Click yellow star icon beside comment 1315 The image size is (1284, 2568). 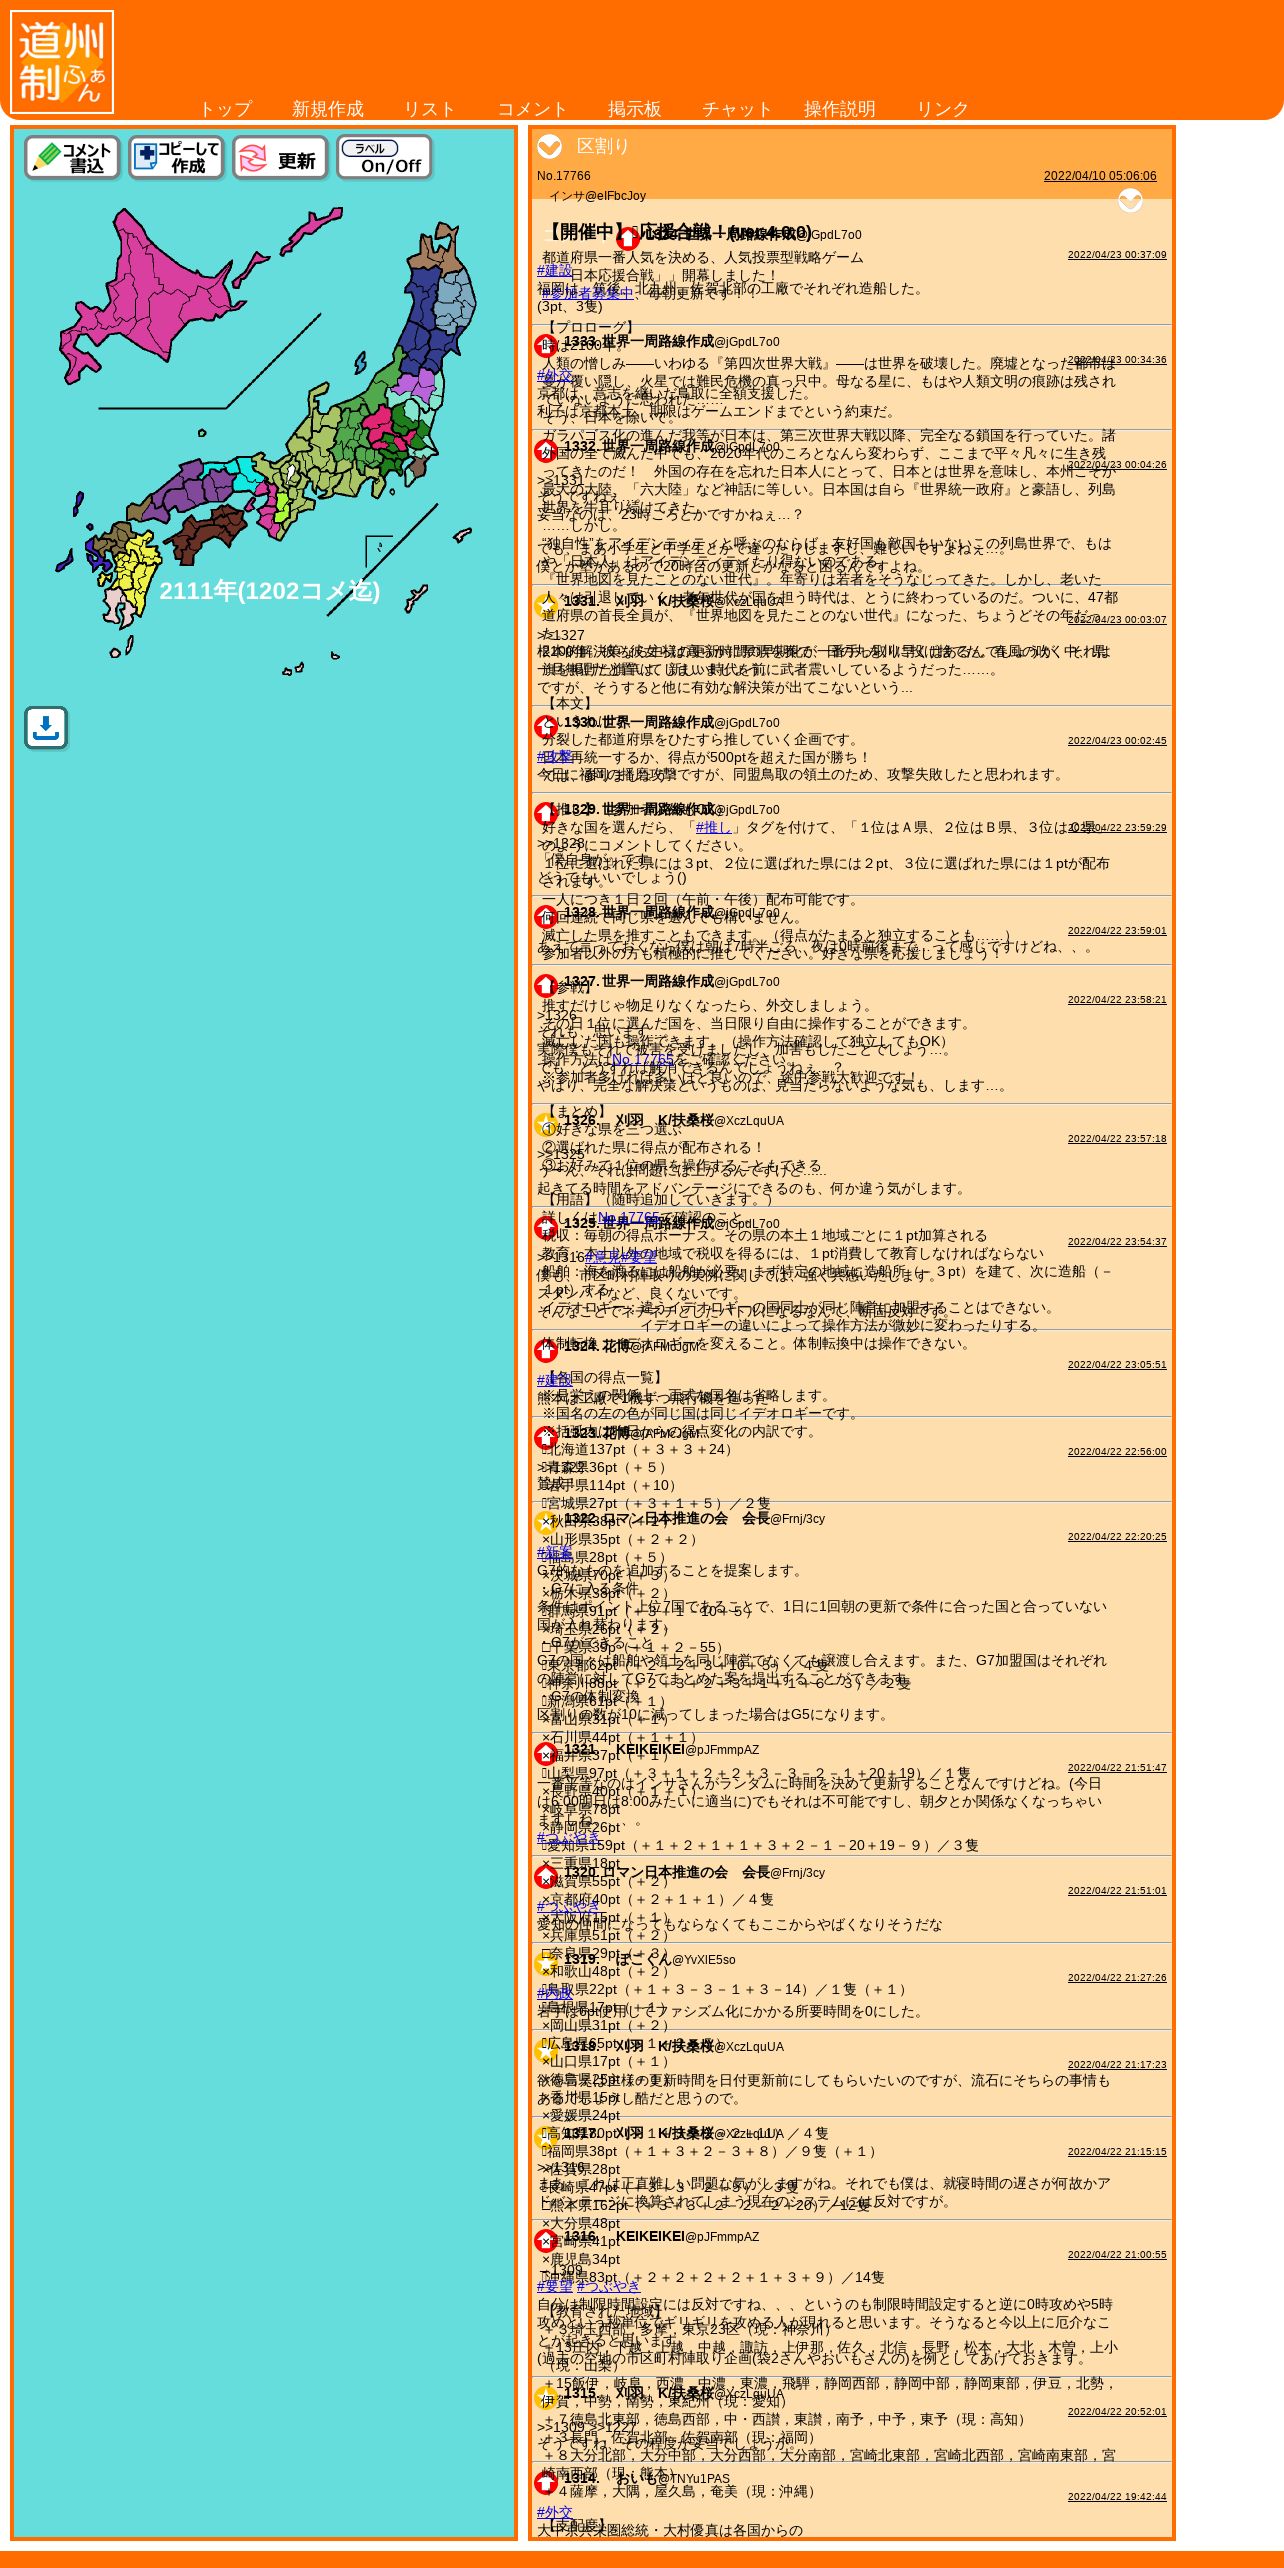tap(545, 2397)
